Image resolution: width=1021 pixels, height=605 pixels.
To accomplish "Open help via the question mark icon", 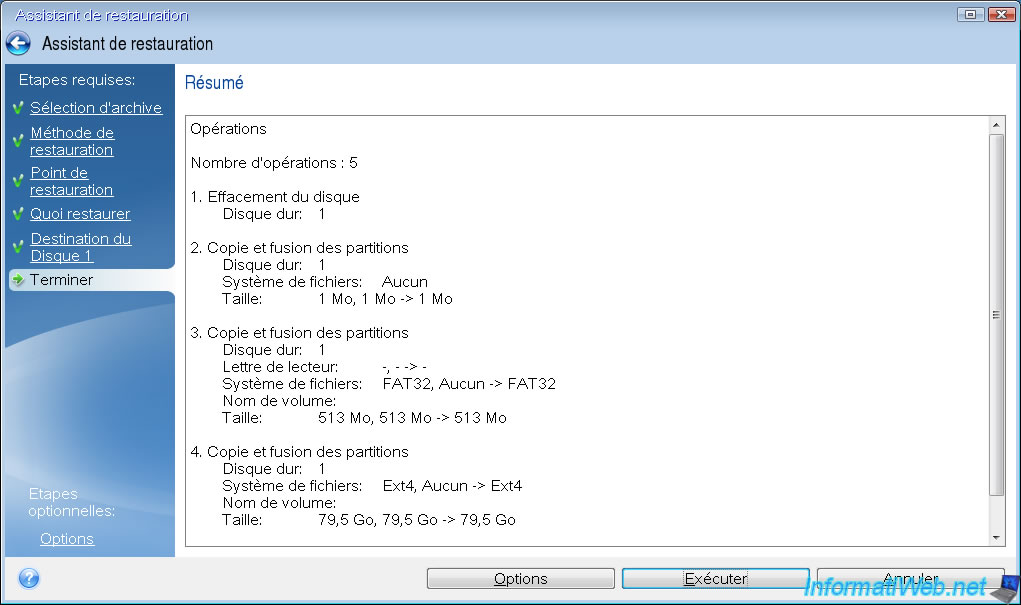I will coord(29,578).
